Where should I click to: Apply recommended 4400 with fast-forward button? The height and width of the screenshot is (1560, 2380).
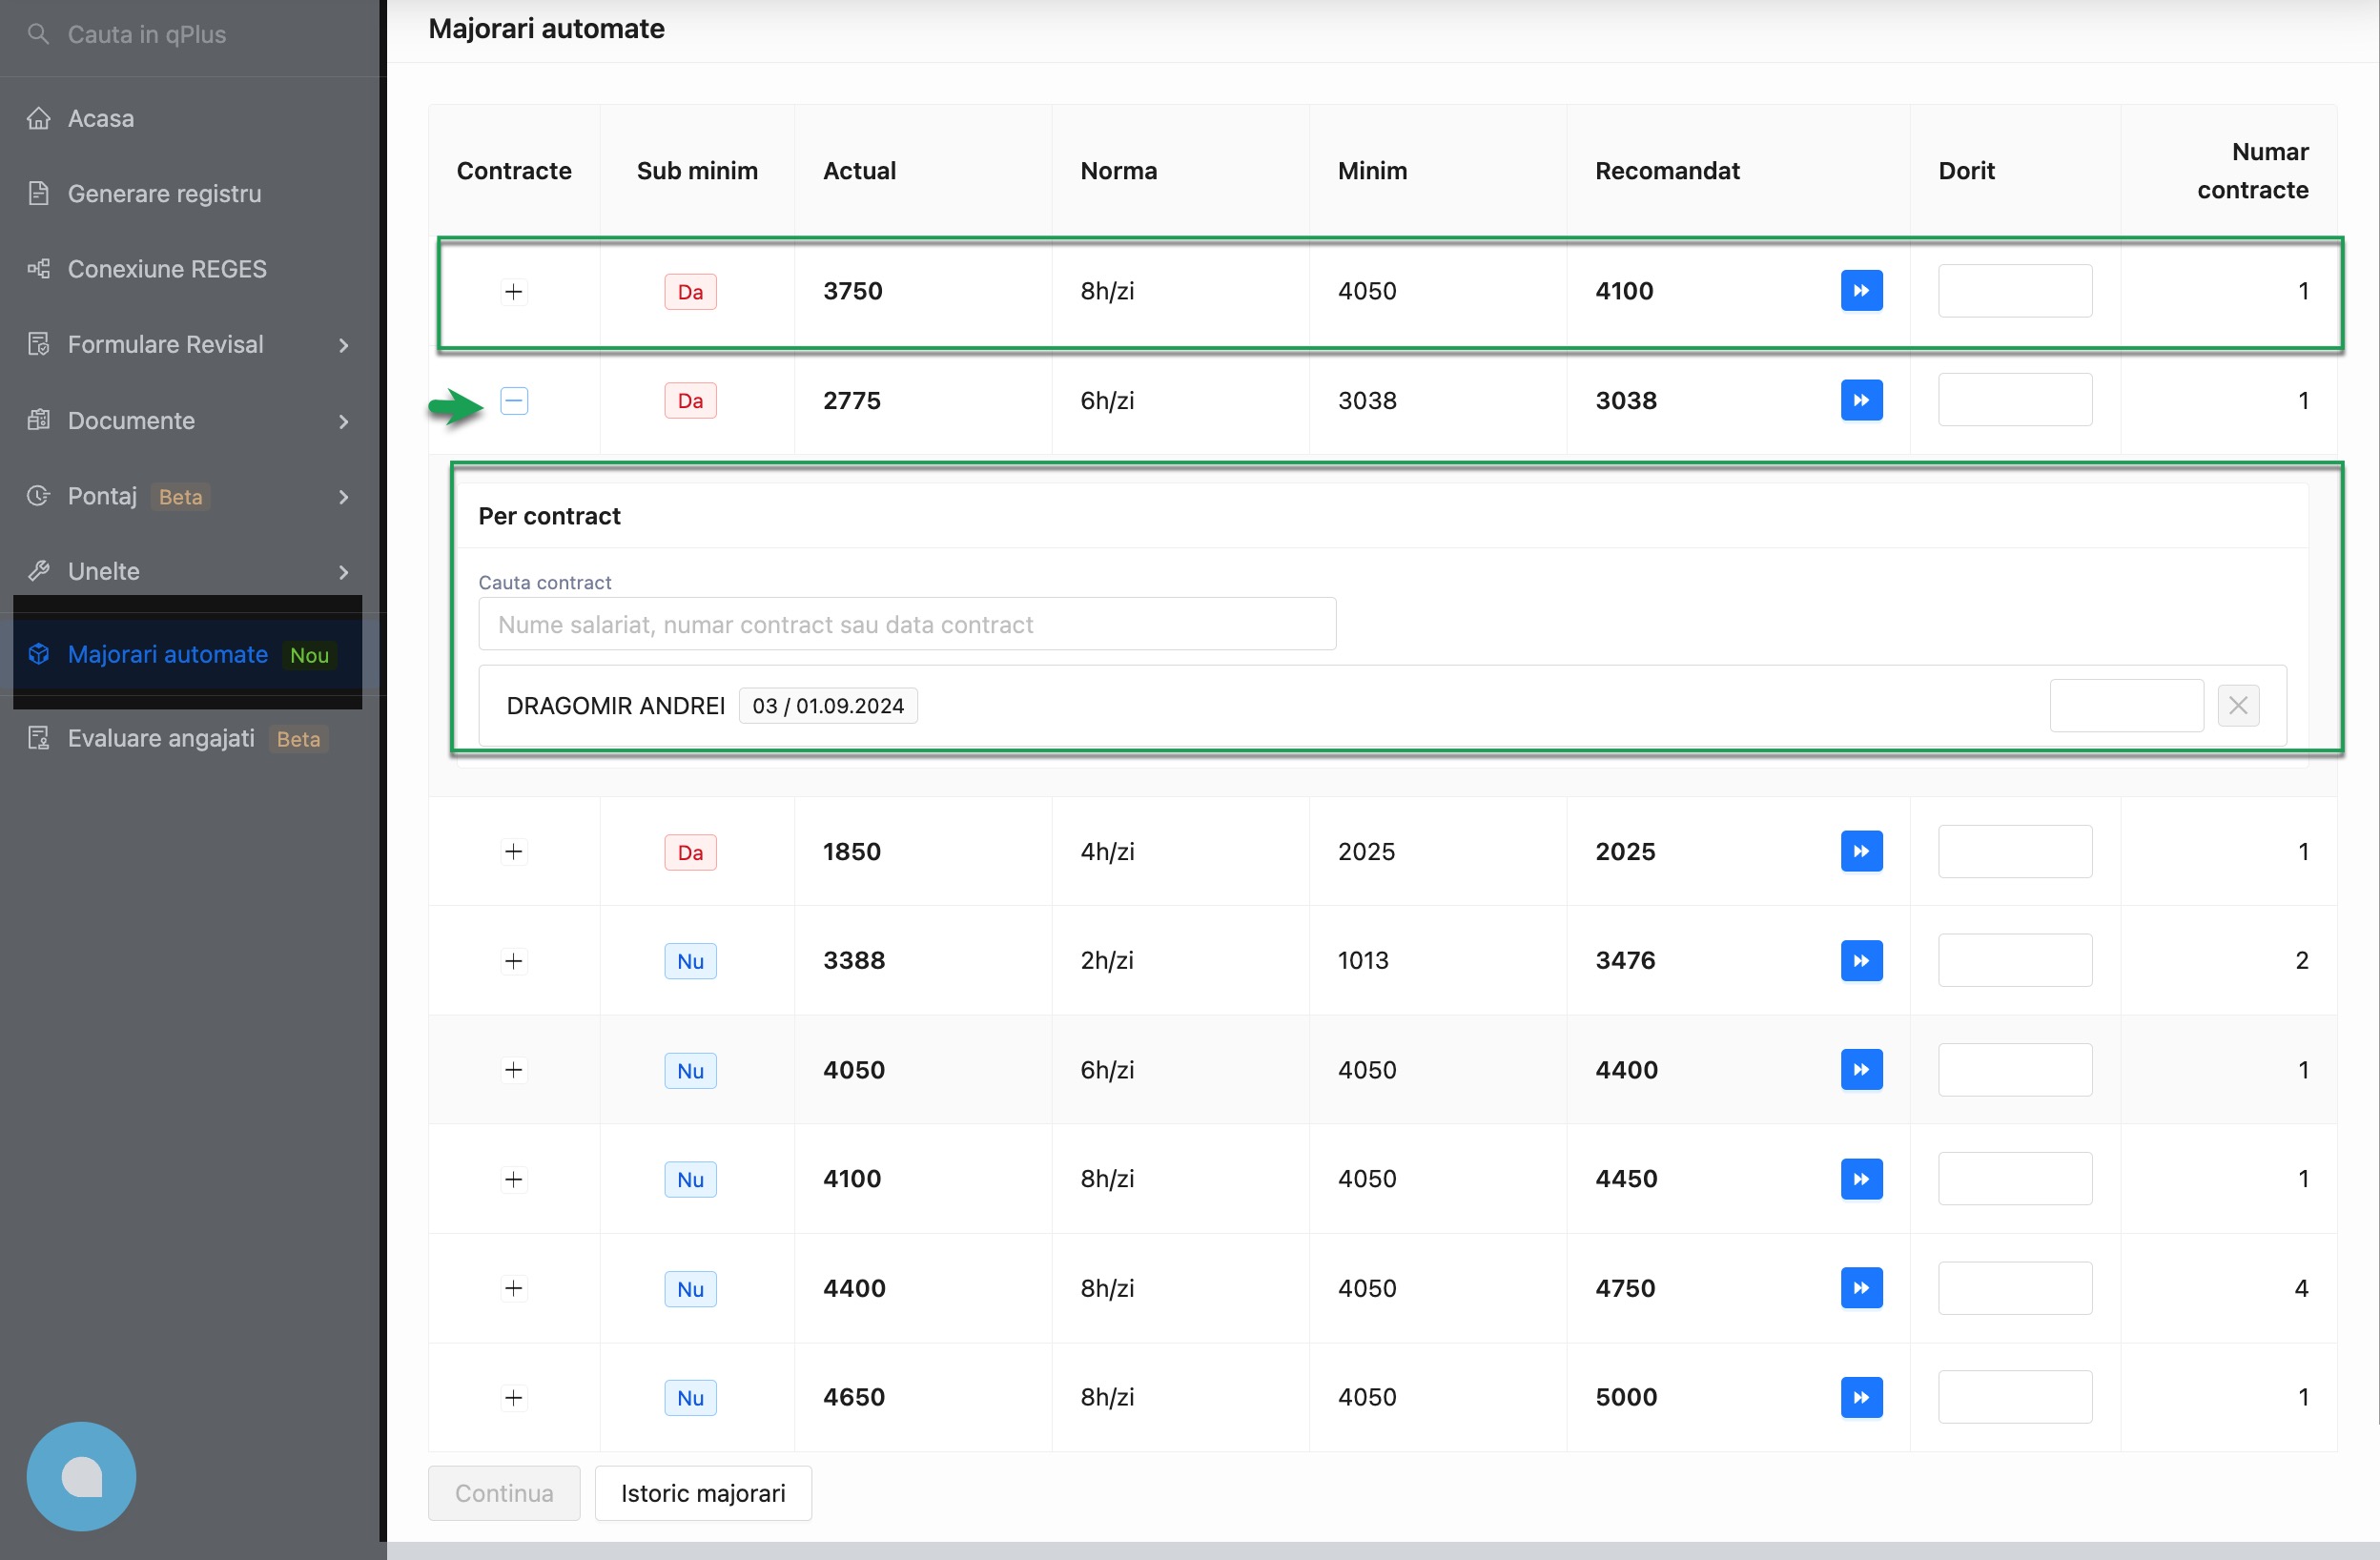pos(1861,1069)
